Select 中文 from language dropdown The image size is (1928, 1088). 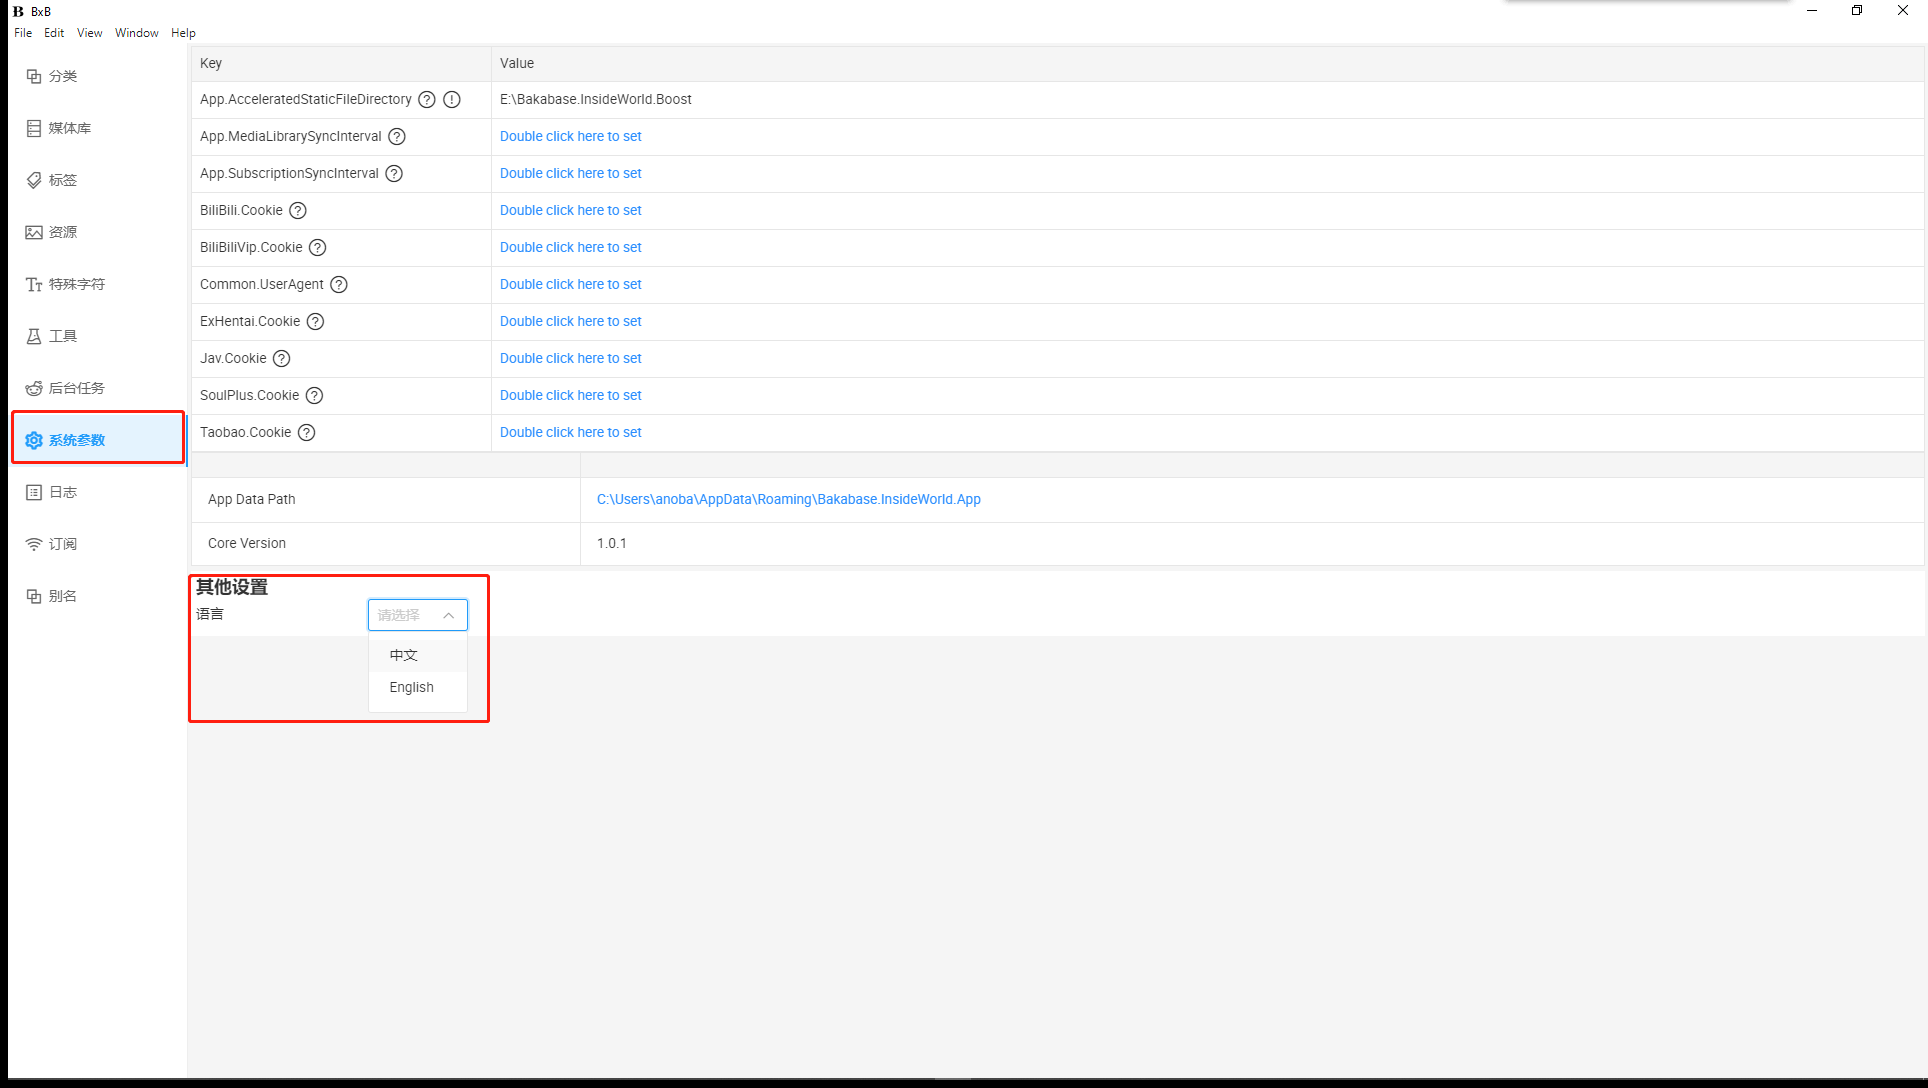pyautogui.click(x=404, y=655)
